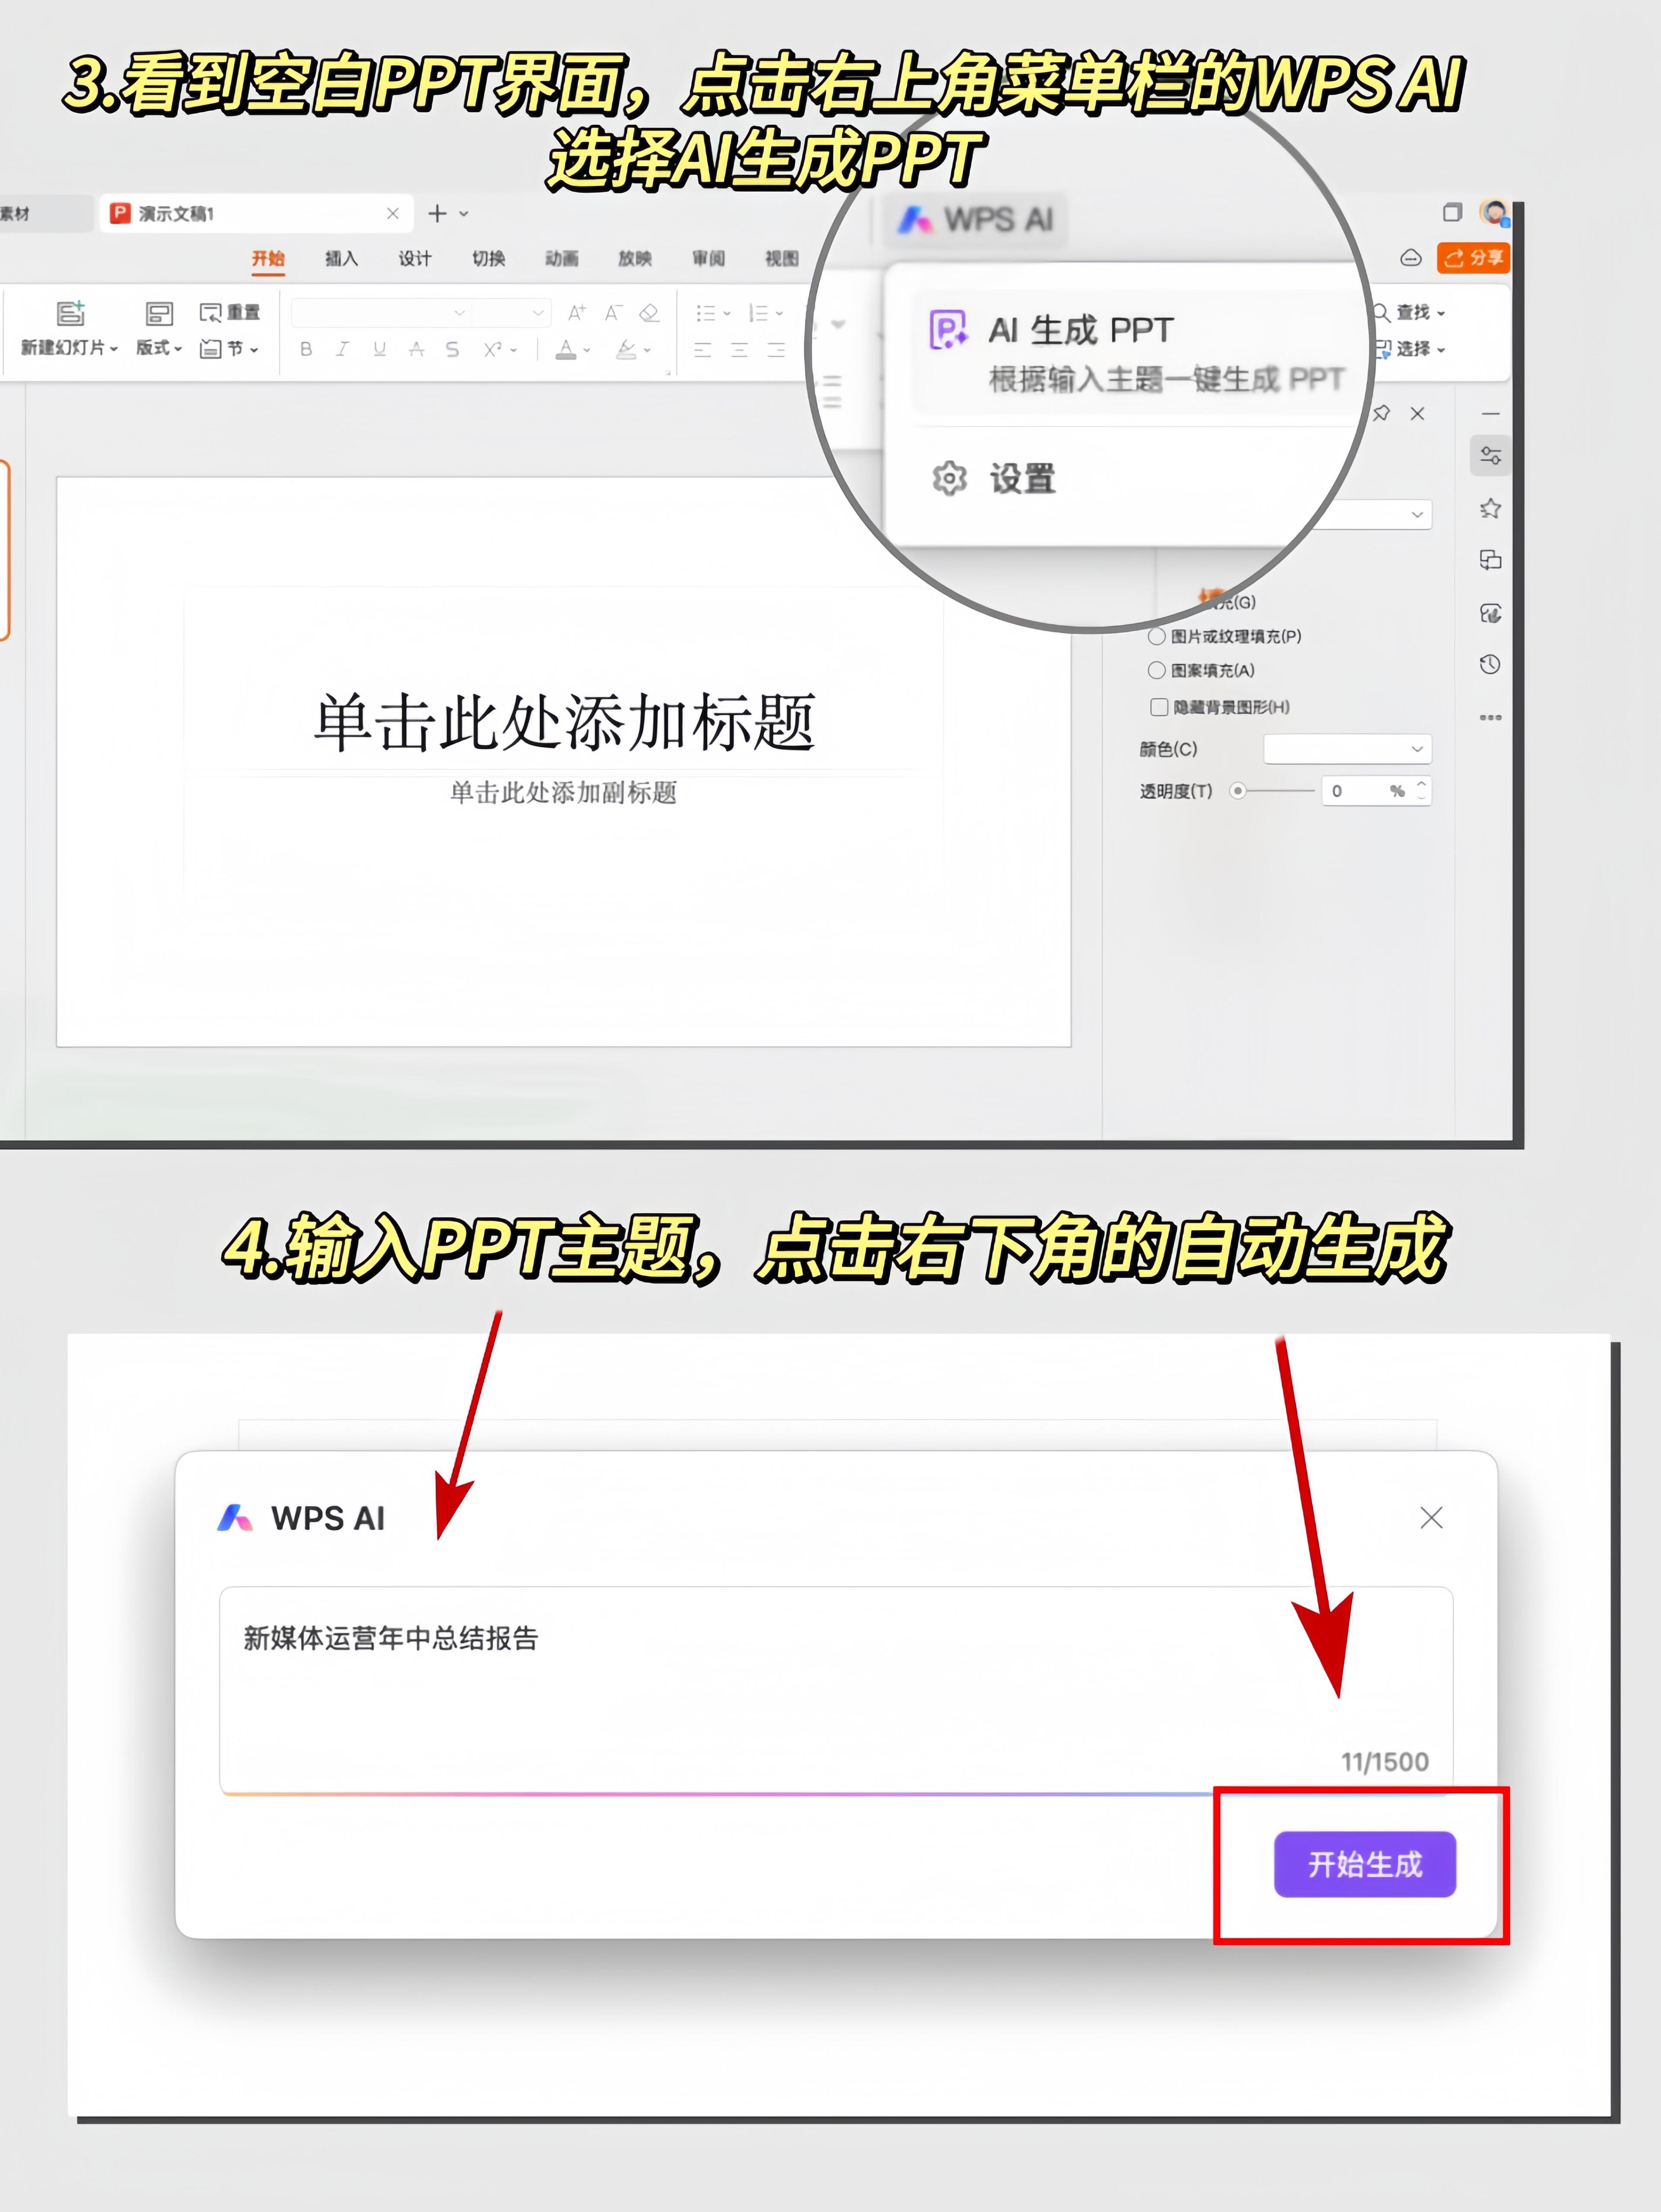Close the WPS AI dialog
This screenshot has width=1661, height=2212.
coord(1431,1518)
